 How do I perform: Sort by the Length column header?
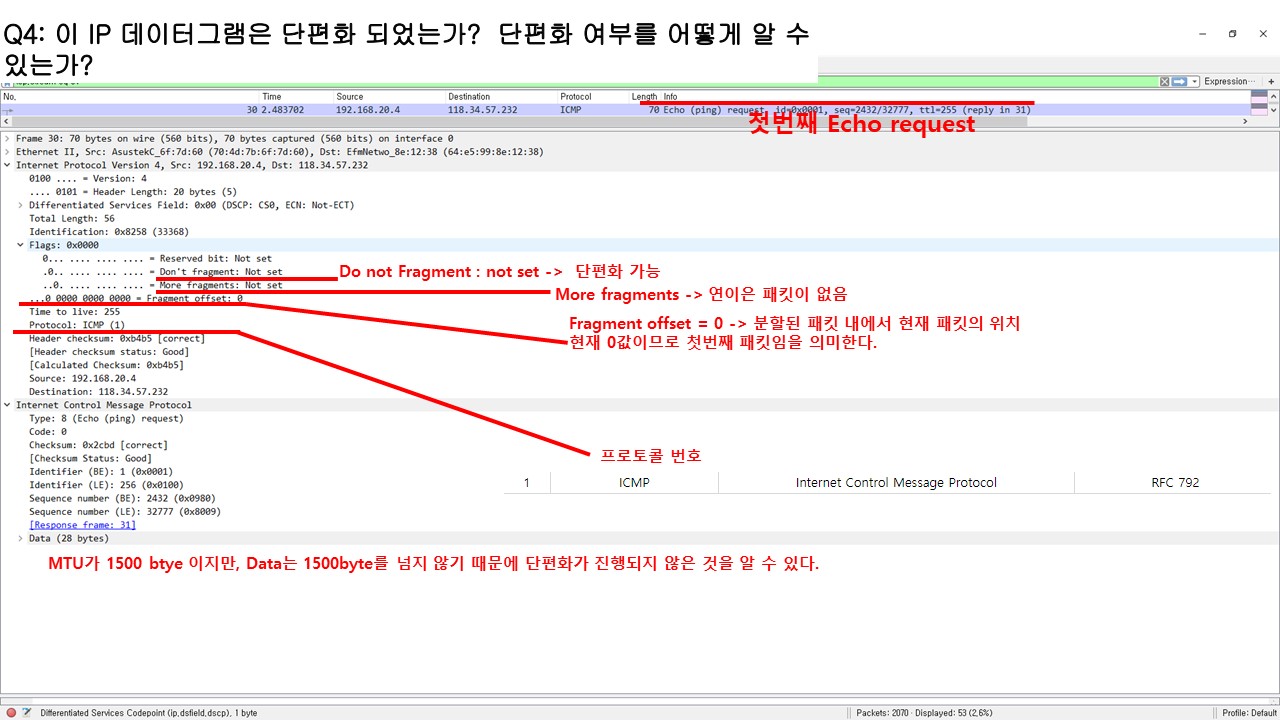pyautogui.click(x=645, y=97)
